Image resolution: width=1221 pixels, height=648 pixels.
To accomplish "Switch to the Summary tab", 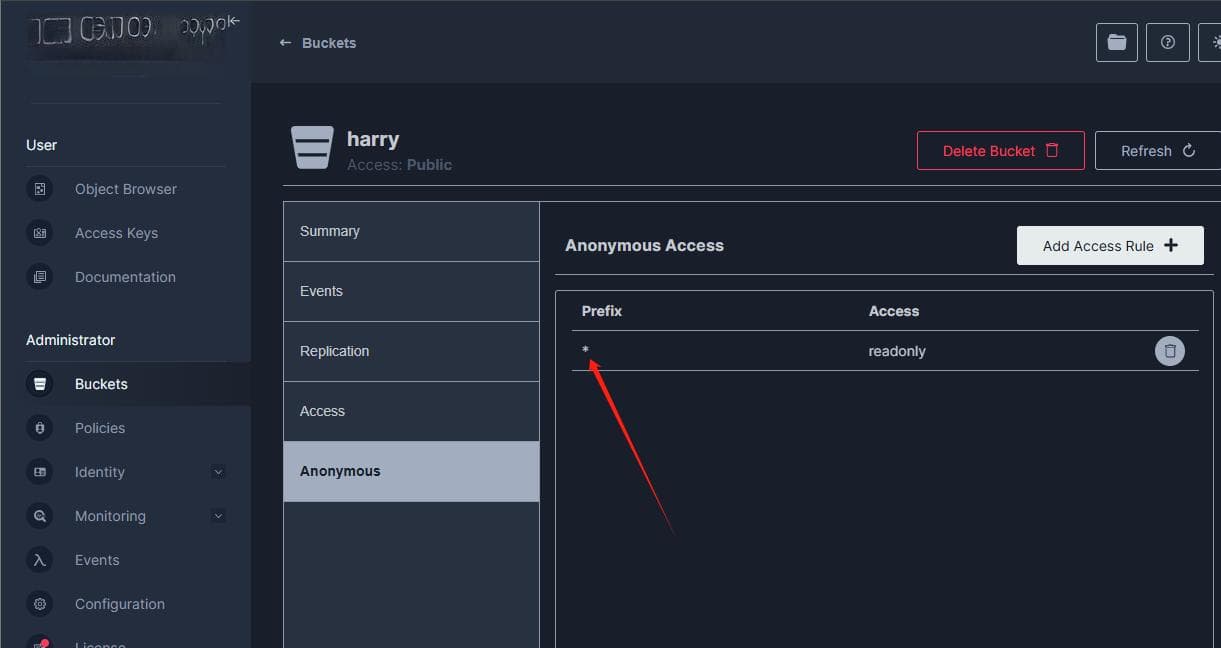I will click(x=411, y=231).
